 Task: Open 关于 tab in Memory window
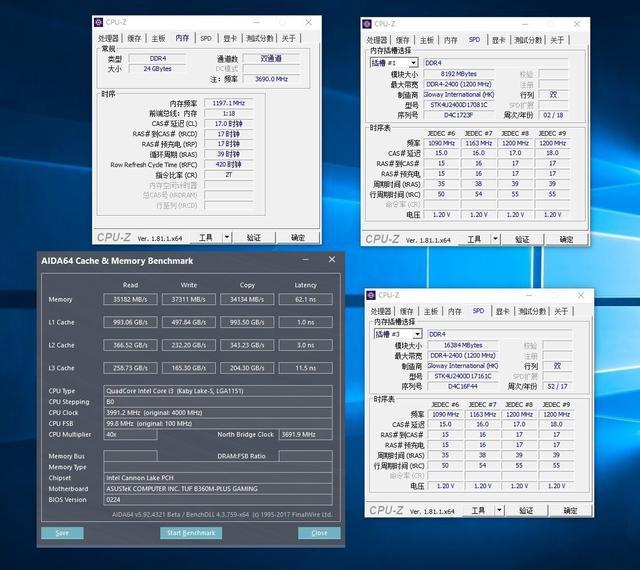point(288,38)
